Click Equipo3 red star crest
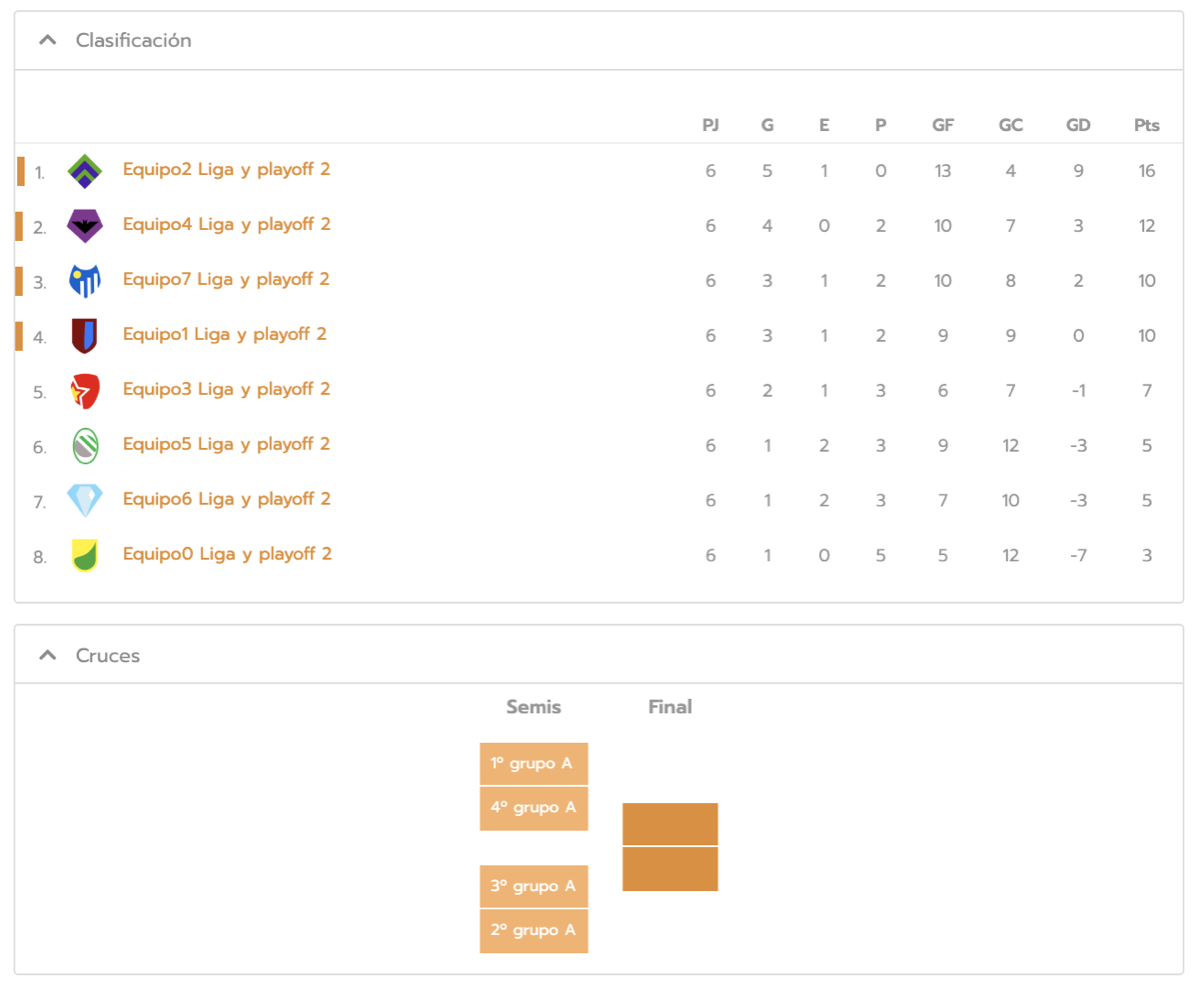1198x990 pixels. 85,391
